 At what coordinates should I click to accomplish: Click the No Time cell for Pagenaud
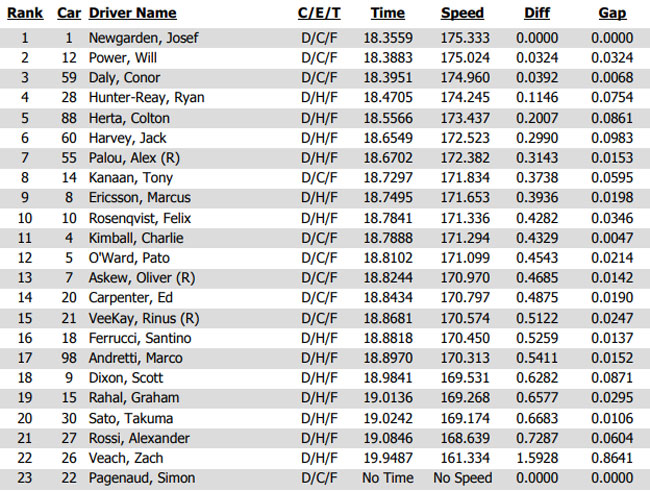(388, 478)
